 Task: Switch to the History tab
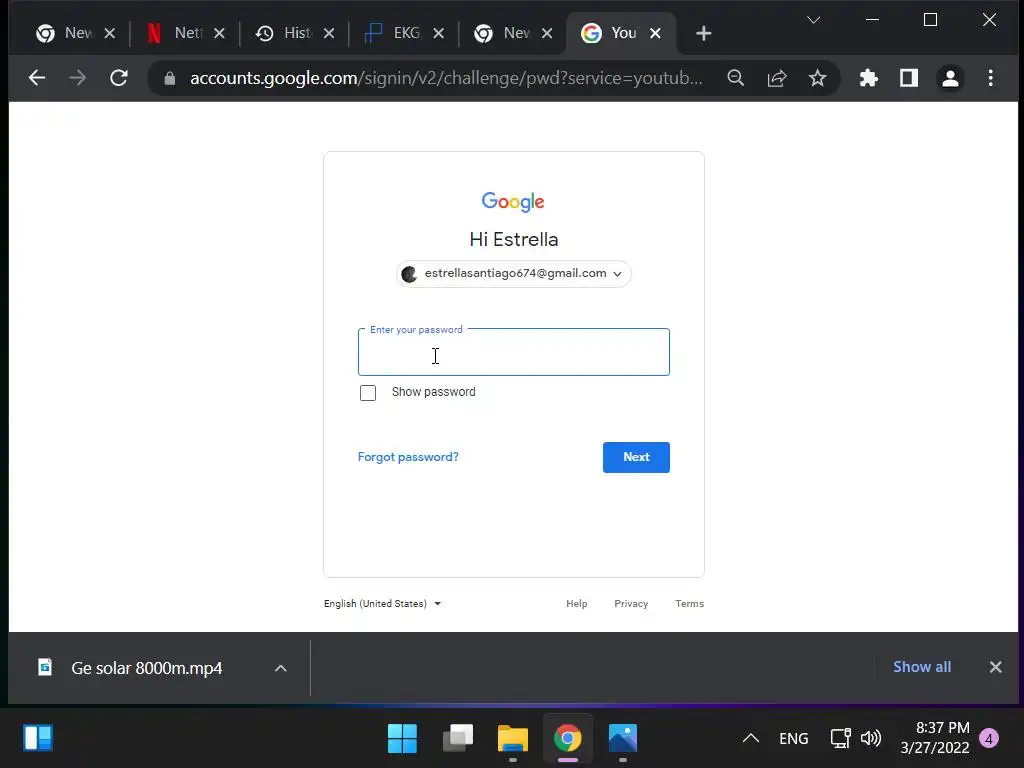pyautogui.click(x=285, y=33)
